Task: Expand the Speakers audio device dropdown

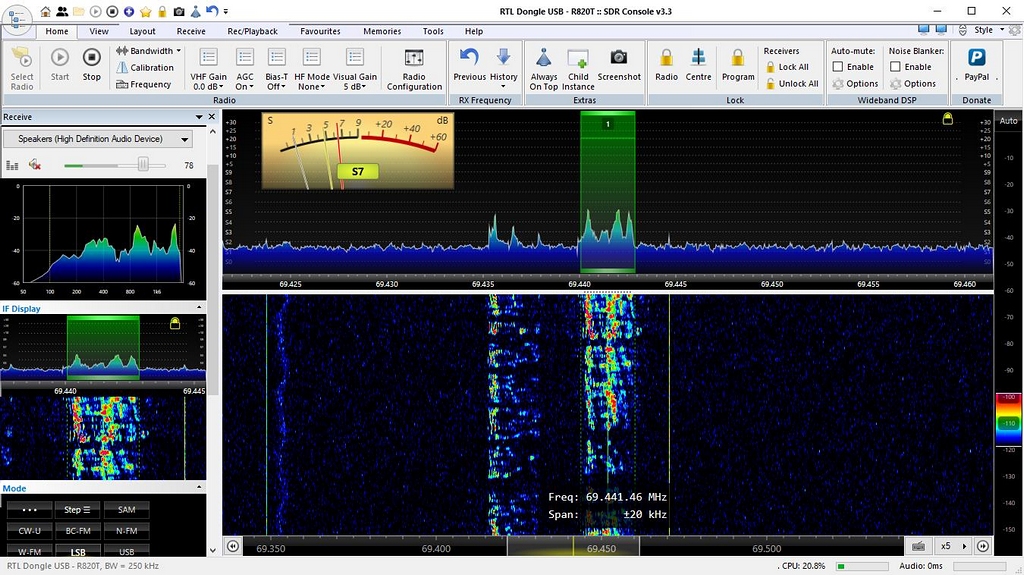Action: pyautogui.click(x=184, y=139)
